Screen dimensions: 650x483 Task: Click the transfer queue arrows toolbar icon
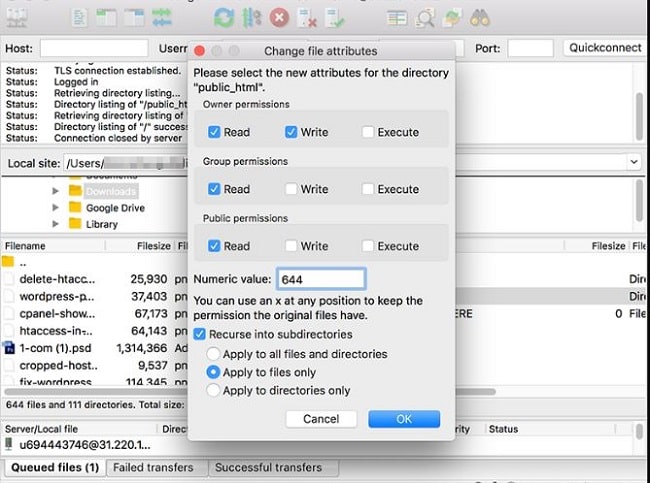click(x=160, y=16)
